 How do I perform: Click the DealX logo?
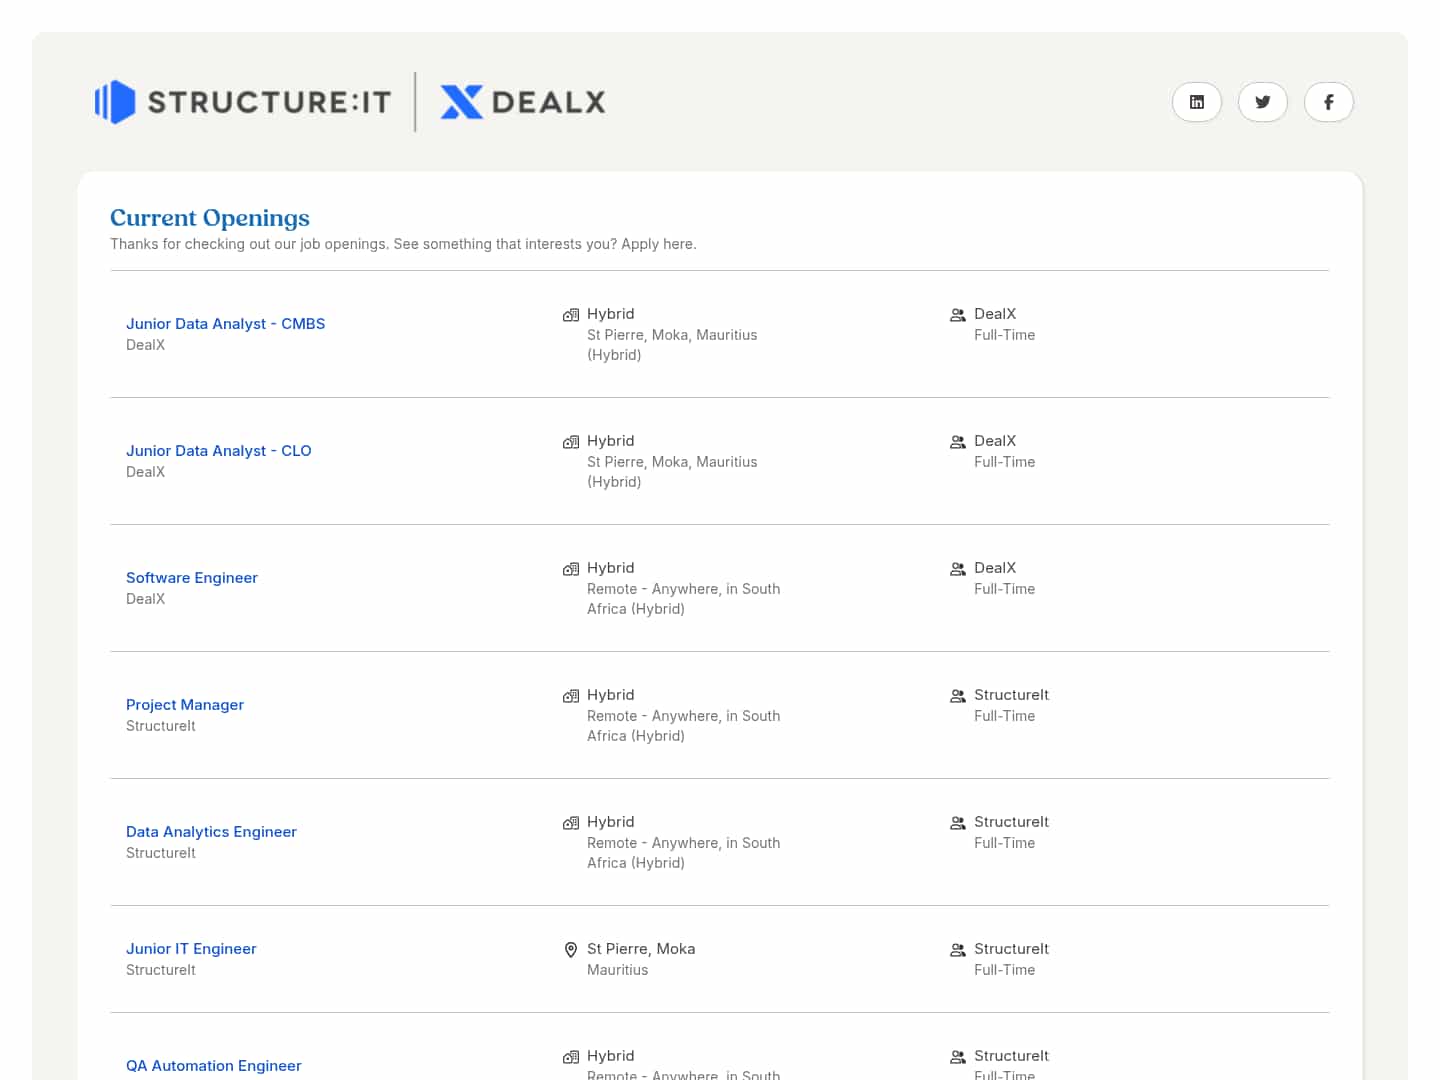click(523, 102)
